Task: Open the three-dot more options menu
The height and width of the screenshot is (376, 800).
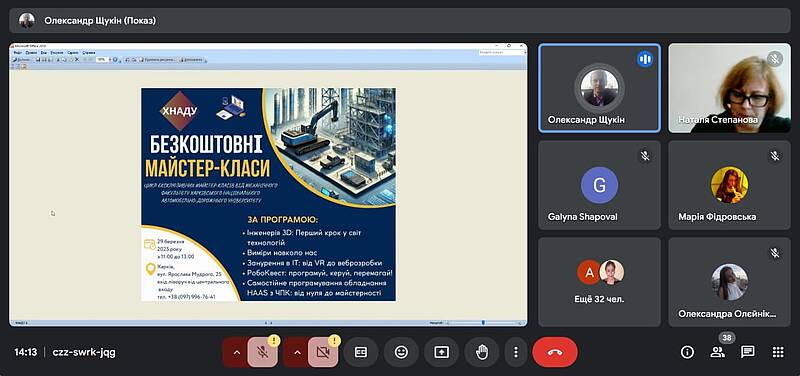Action: [x=516, y=352]
